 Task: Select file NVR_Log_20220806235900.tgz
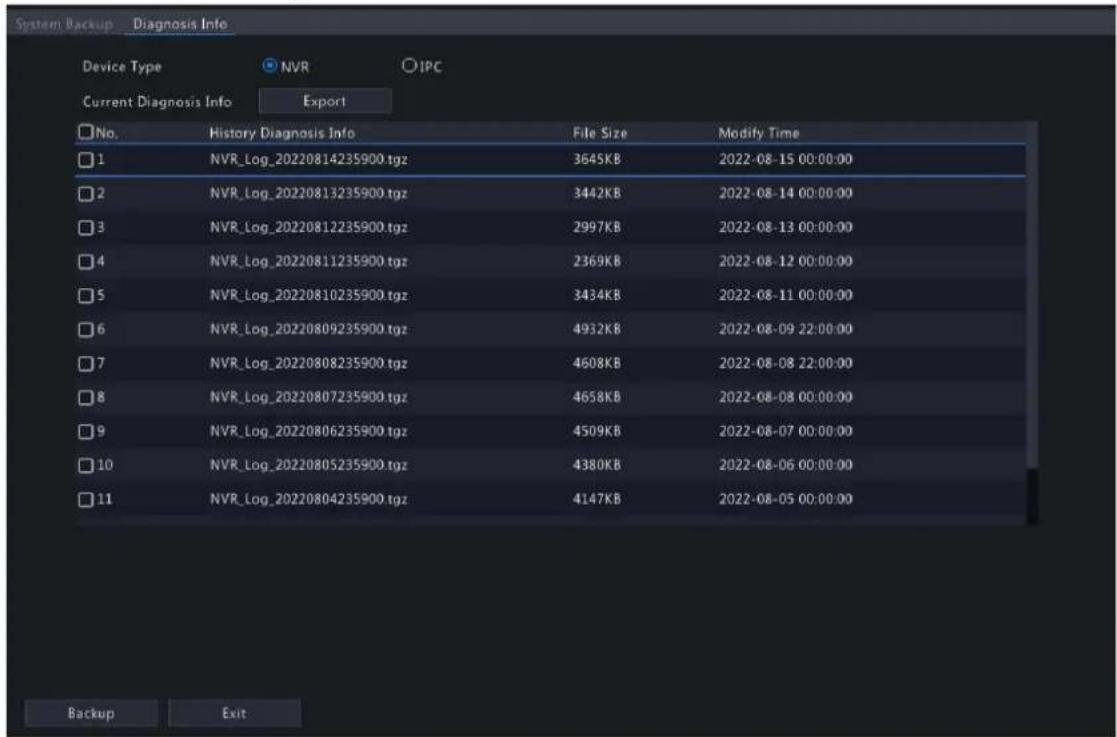tap(308, 432)
